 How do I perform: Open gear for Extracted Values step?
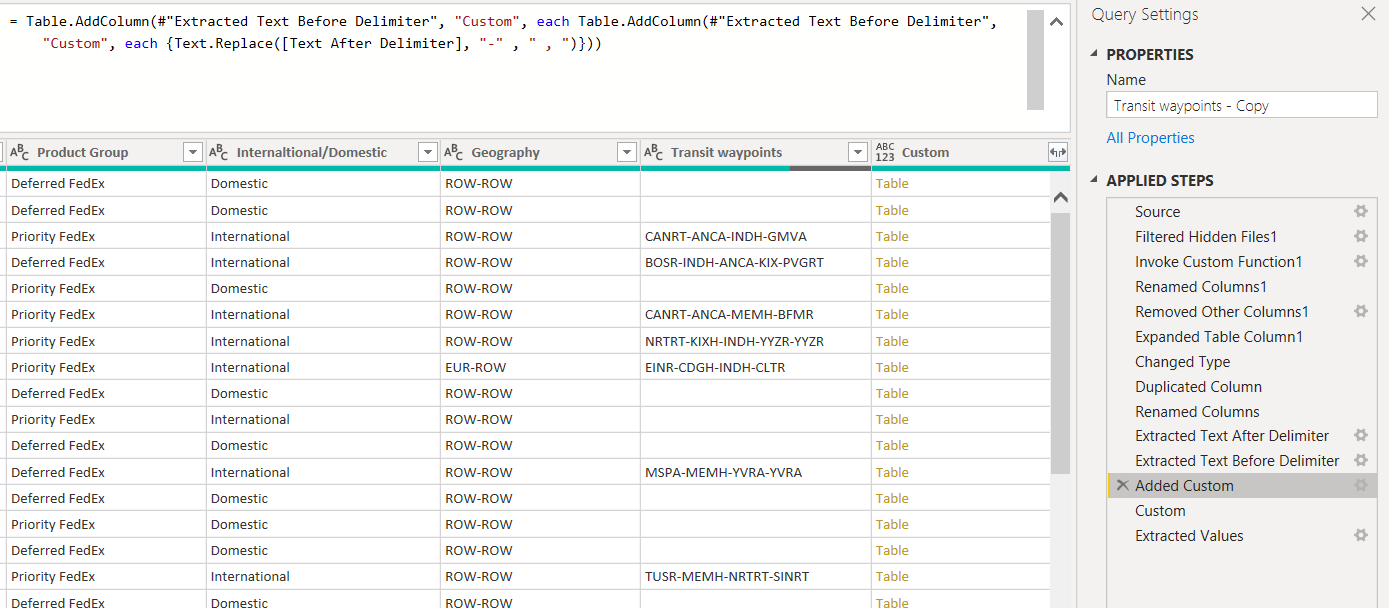point(1360,535)
